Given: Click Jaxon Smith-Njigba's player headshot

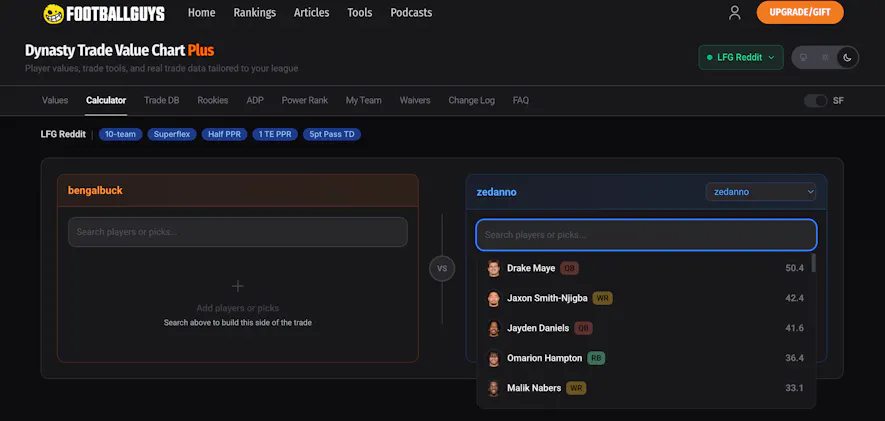Looking at the screenshot, I should (x=494, y=299).
